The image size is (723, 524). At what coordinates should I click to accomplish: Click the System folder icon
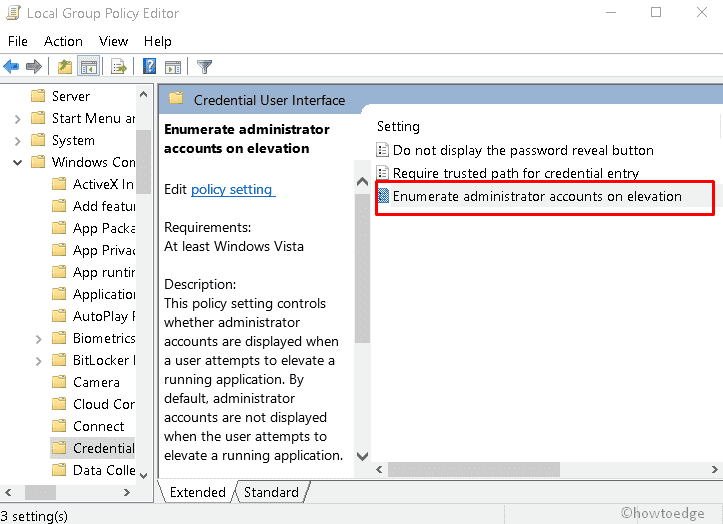[x=38, y=140]
